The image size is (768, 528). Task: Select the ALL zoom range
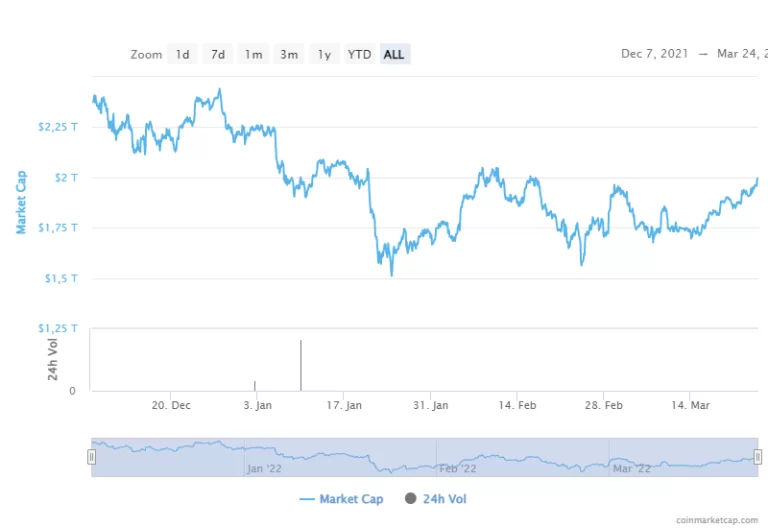[x=394, y=54]
